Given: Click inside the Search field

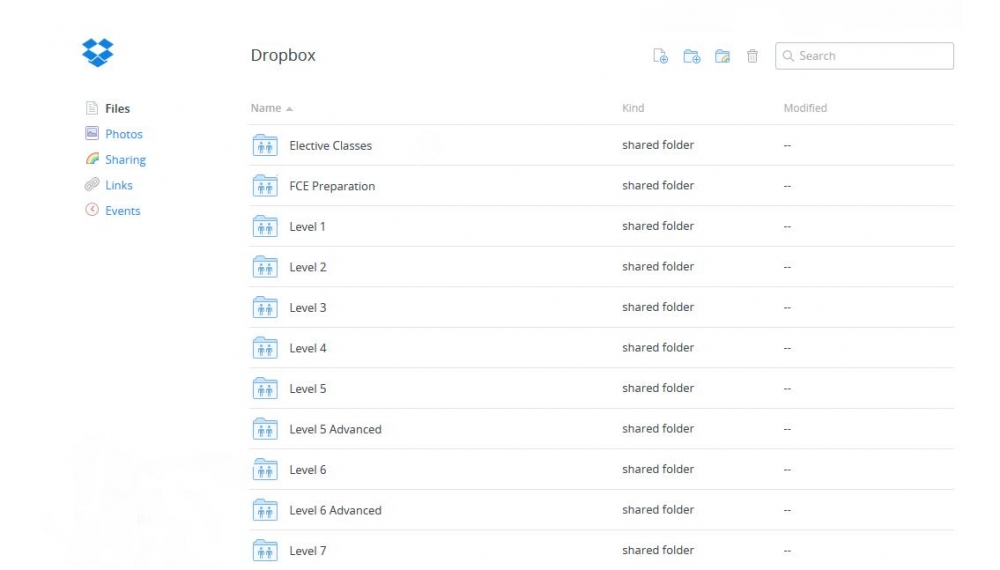Looking at the screenshot, I should click(872, 56).
